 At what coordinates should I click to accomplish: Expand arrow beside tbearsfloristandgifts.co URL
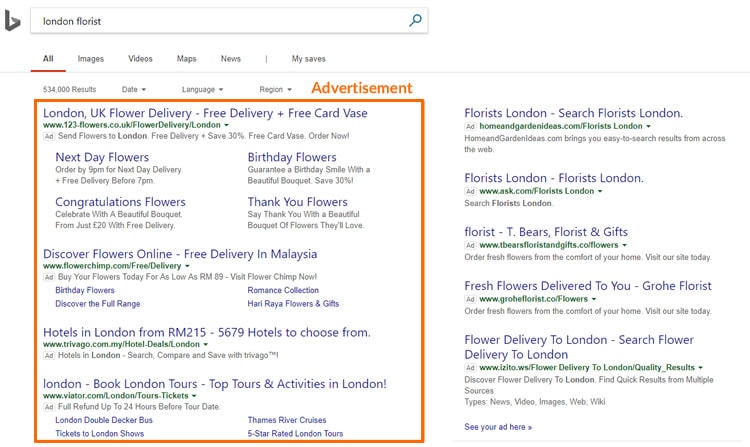coord(624,245)
